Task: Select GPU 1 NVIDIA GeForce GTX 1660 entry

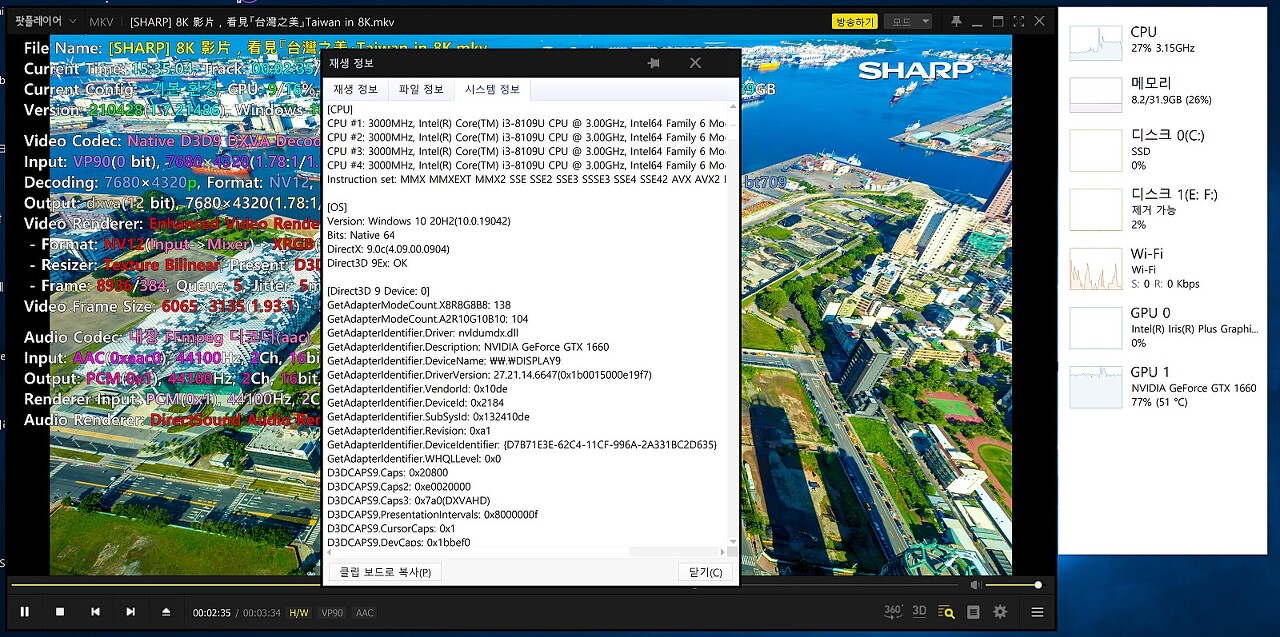Action: [x=1162, y=387]
